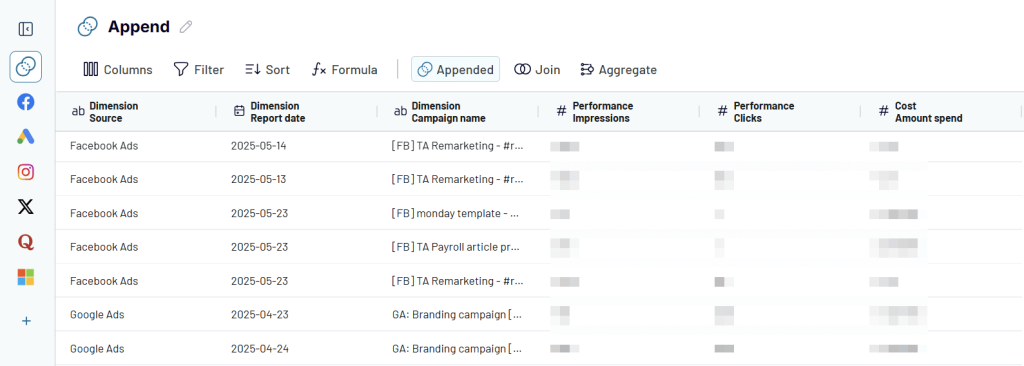This screenshot has width=1024, height=366.
Task: Open the Quora source in sidebar
Action: (25, 242)
